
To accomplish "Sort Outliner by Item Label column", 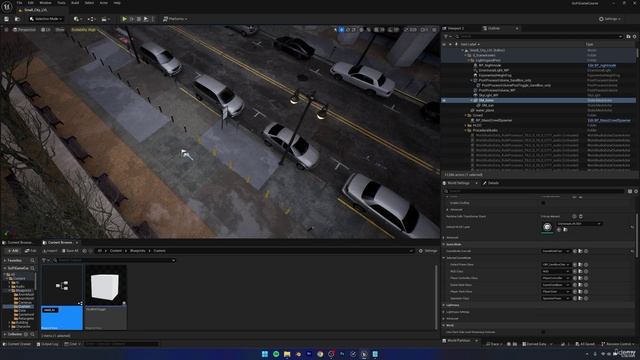I will tap(469, 44).
